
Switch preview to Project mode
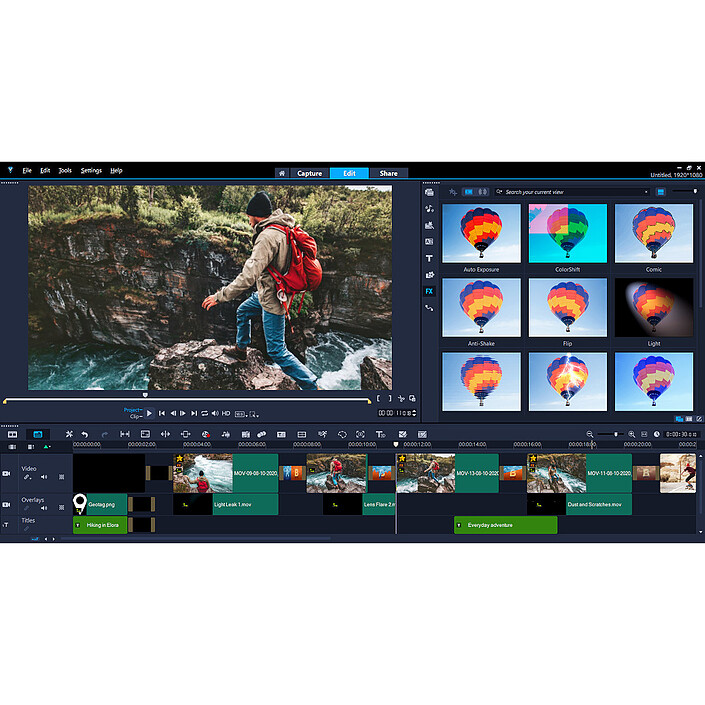[133, 410]
